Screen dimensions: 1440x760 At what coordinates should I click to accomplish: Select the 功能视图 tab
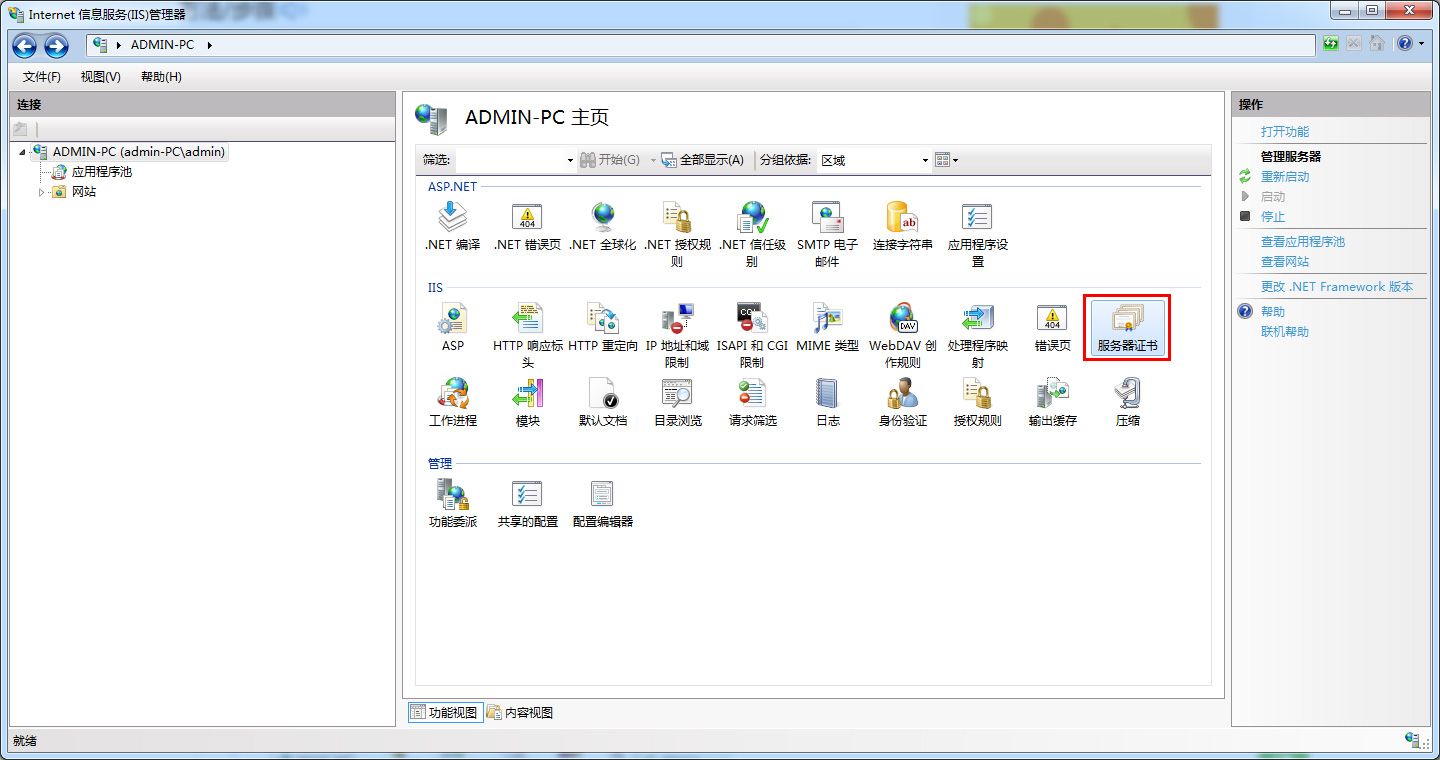(x=443, y=712)
